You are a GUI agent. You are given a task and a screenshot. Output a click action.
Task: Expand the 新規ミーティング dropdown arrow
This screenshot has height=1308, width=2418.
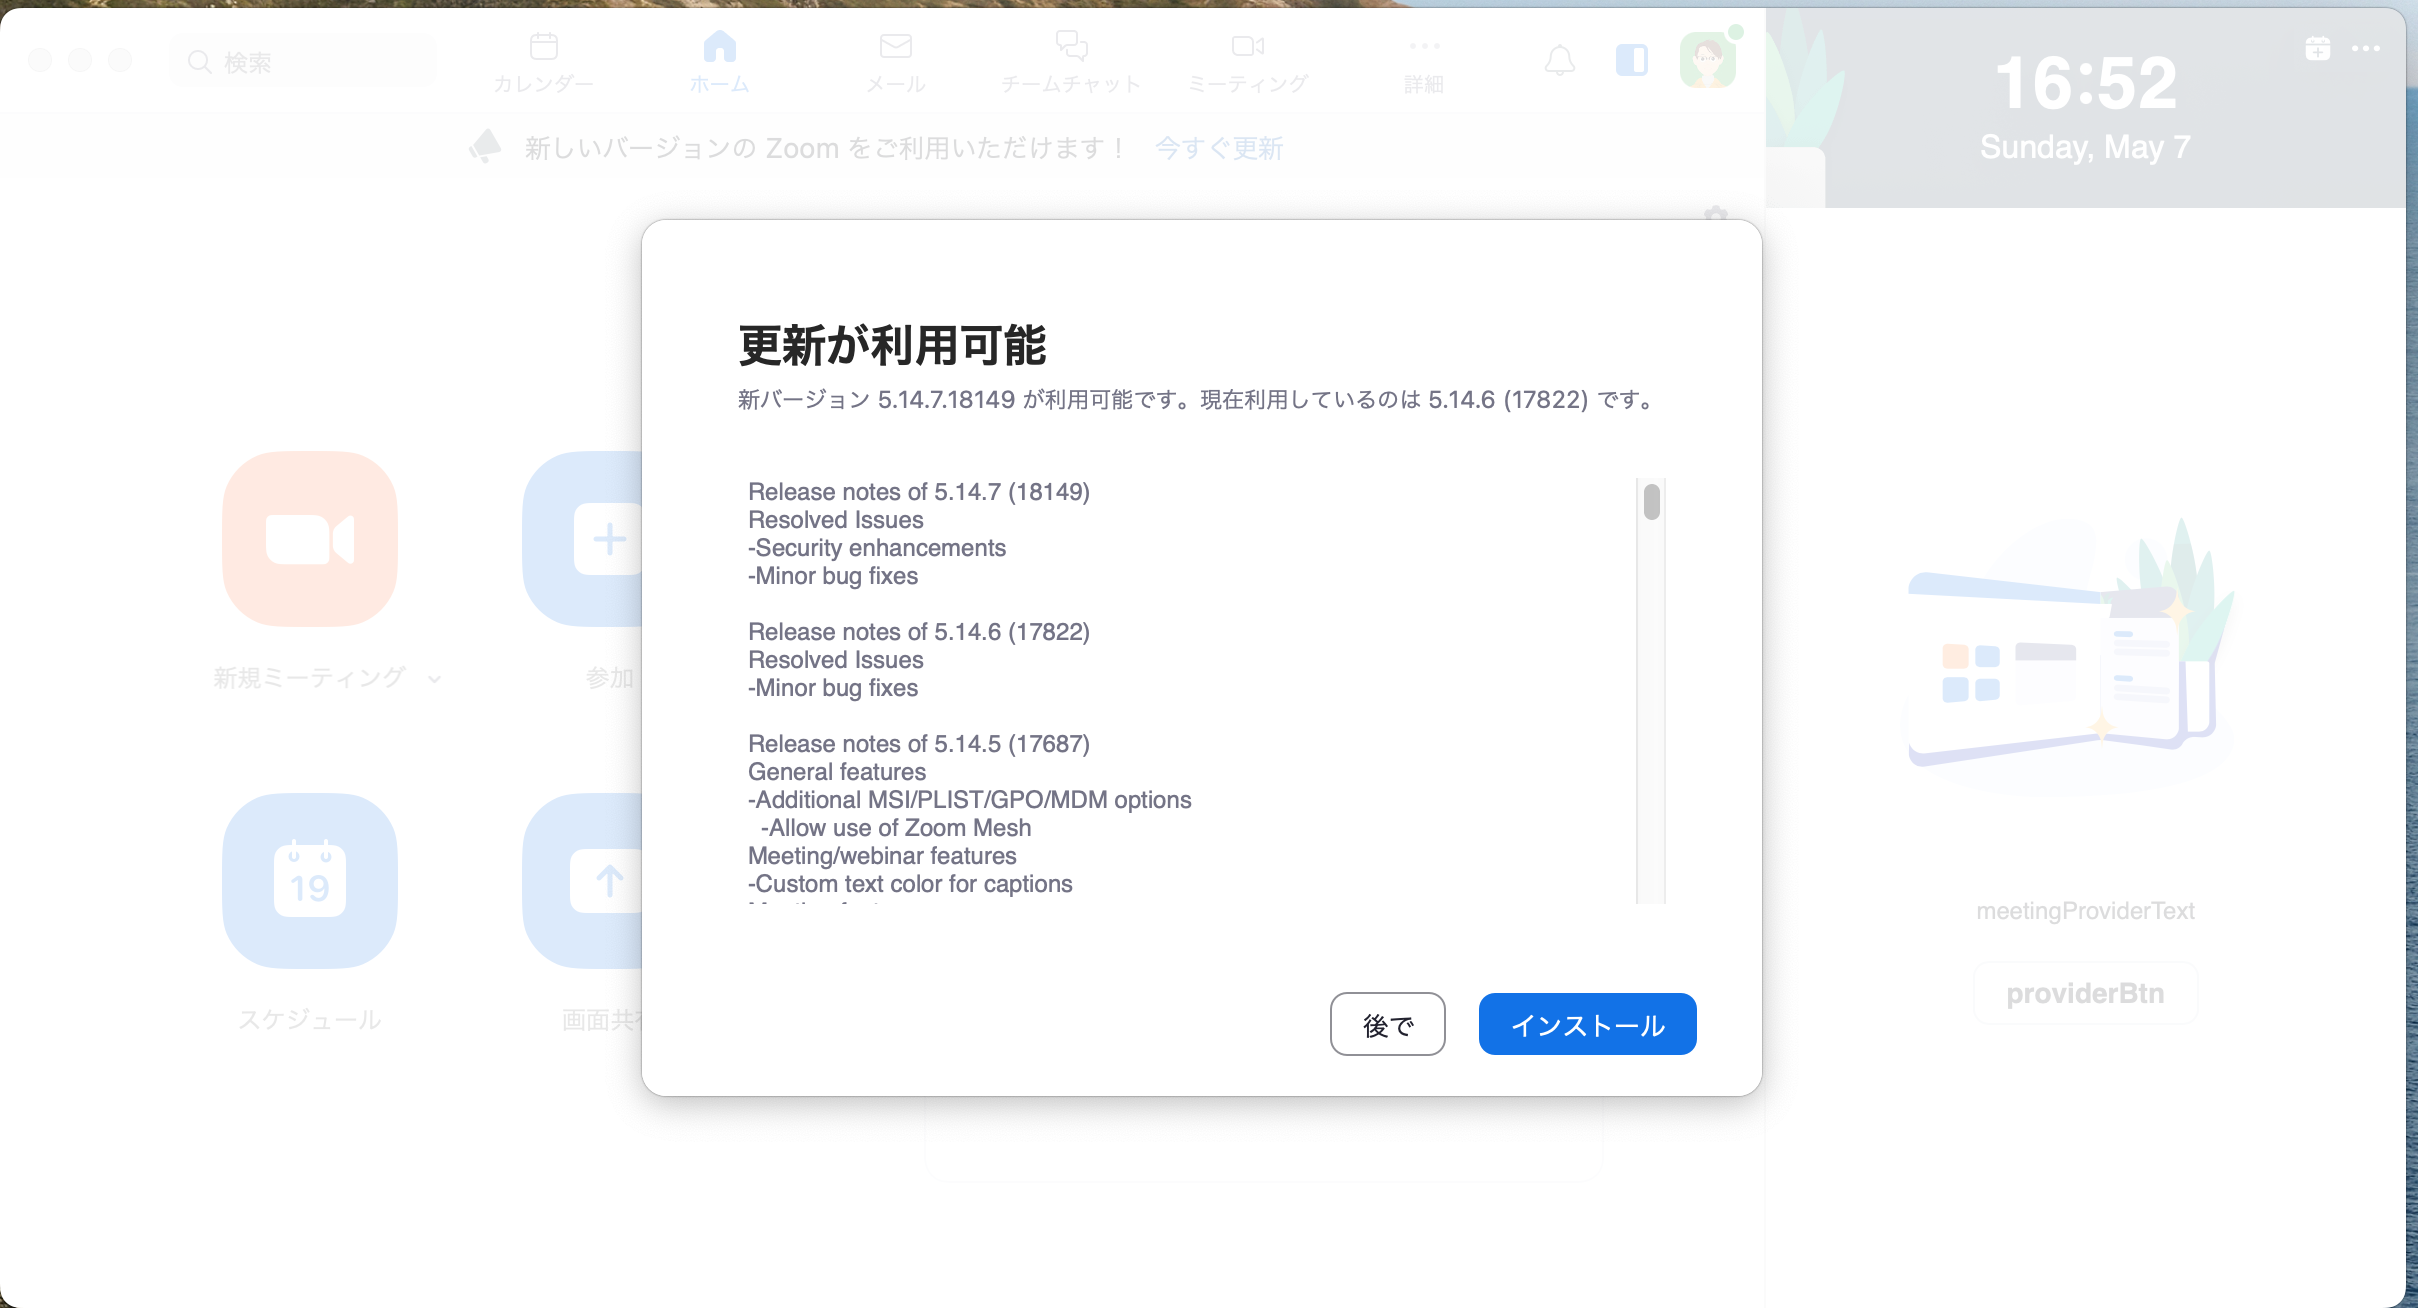[x=434, y=679]
